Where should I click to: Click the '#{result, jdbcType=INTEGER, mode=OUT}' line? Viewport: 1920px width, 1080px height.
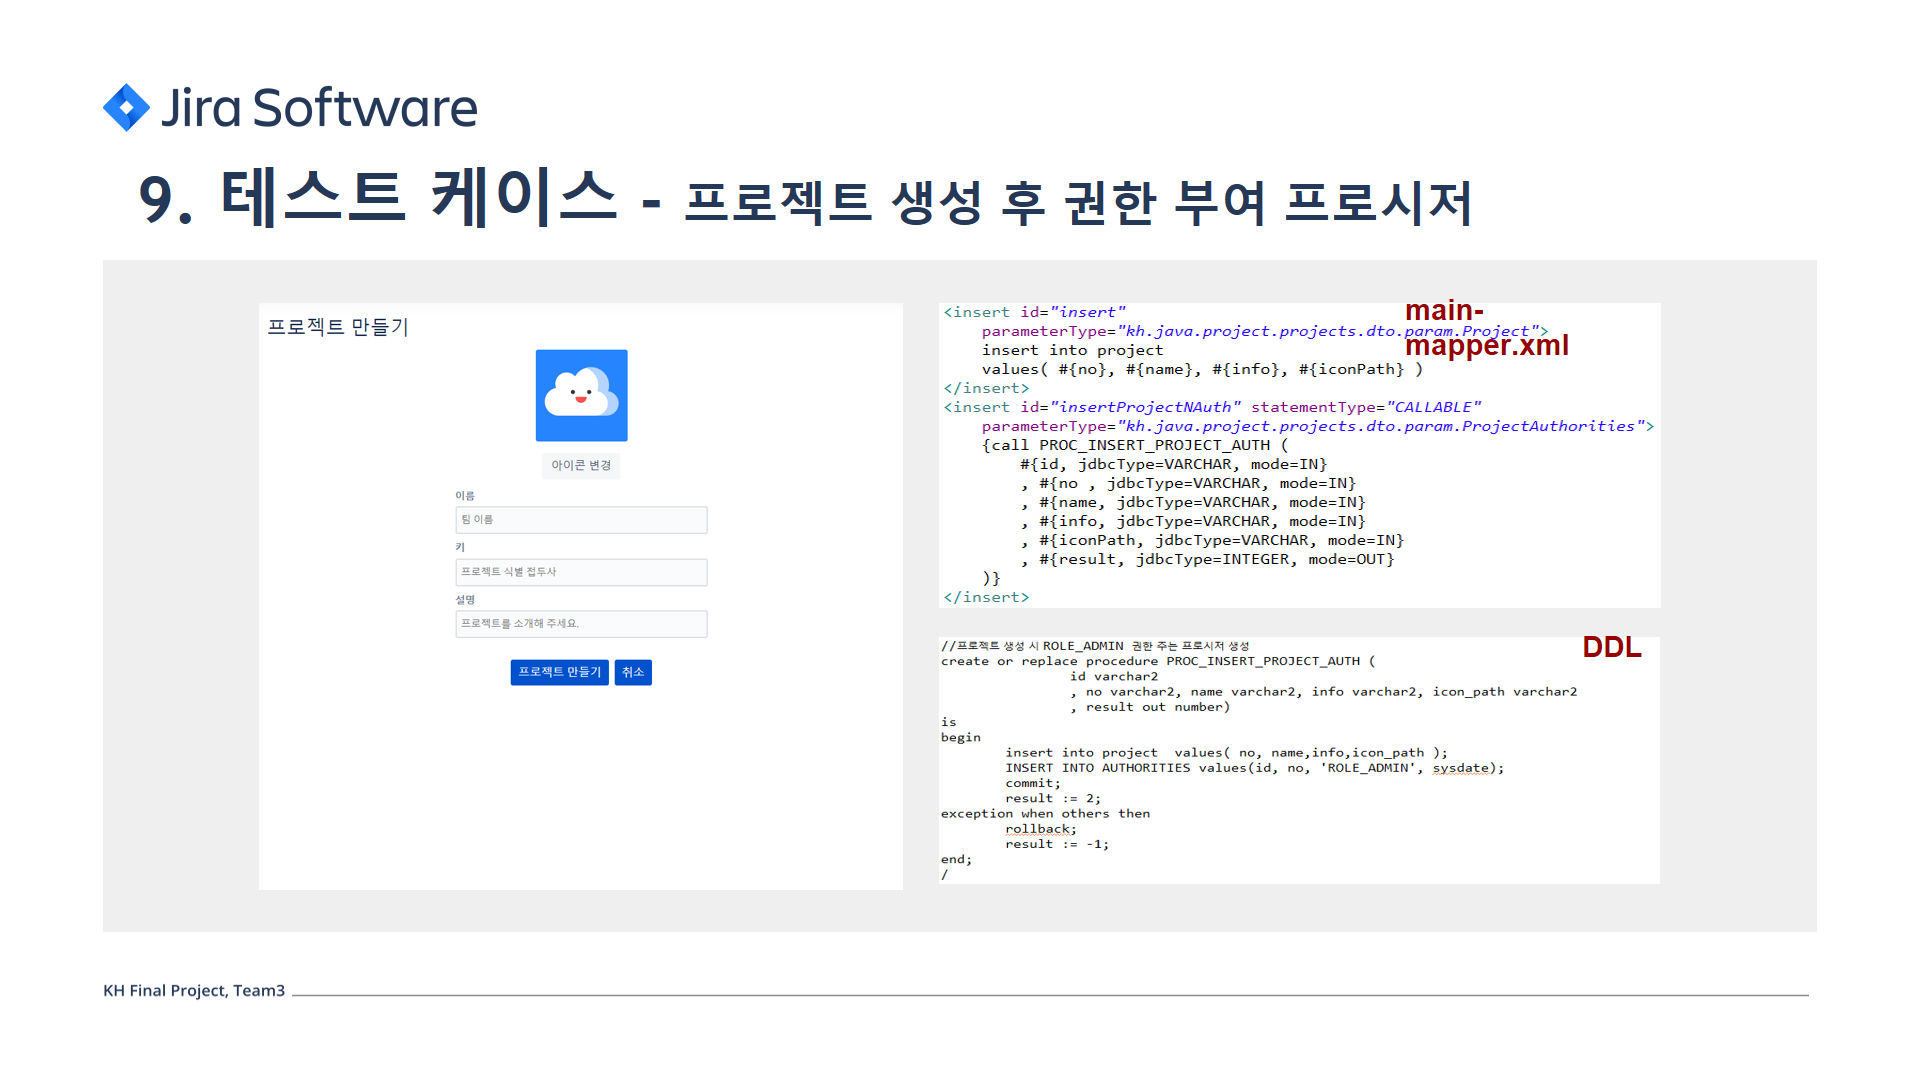click(1207, 559)
